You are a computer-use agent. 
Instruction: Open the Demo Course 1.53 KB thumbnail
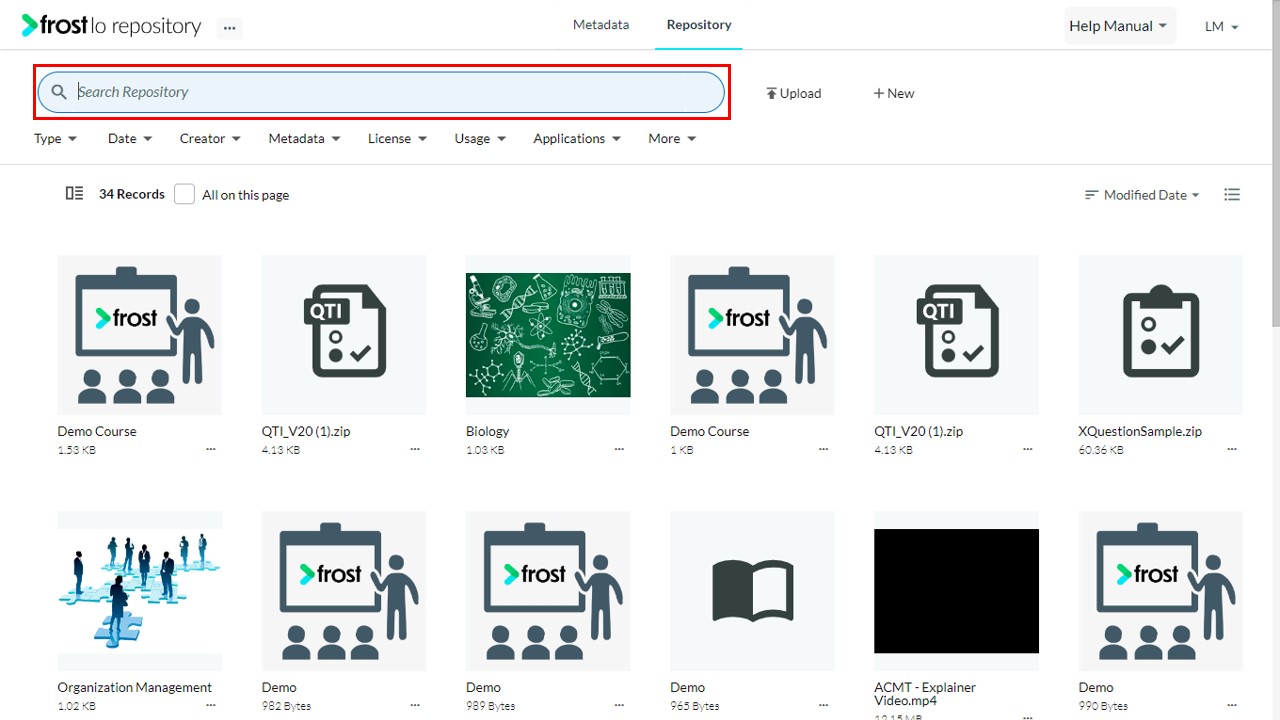pos(139,335)
